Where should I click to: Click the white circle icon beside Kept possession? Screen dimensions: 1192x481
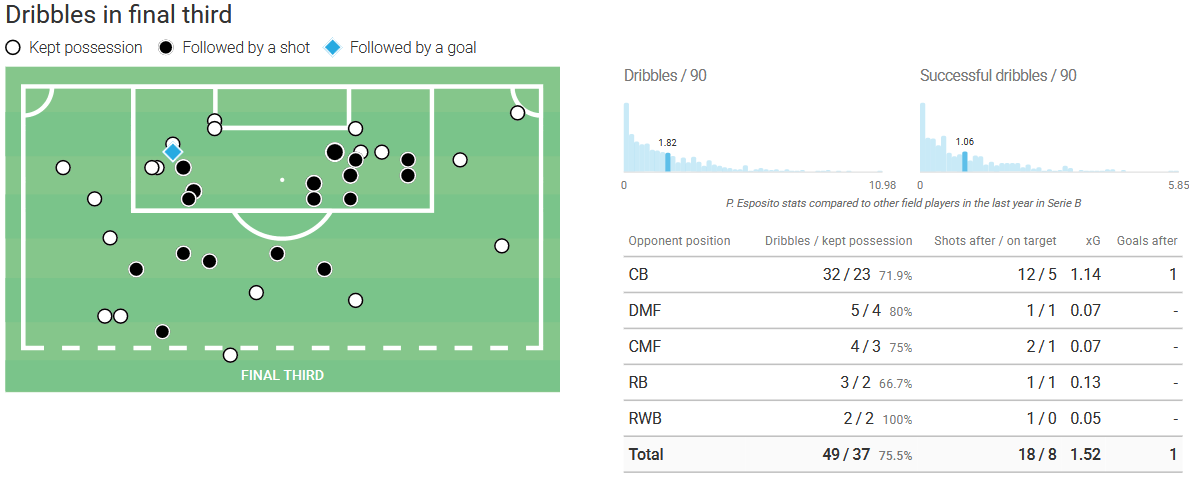point(13,47)
